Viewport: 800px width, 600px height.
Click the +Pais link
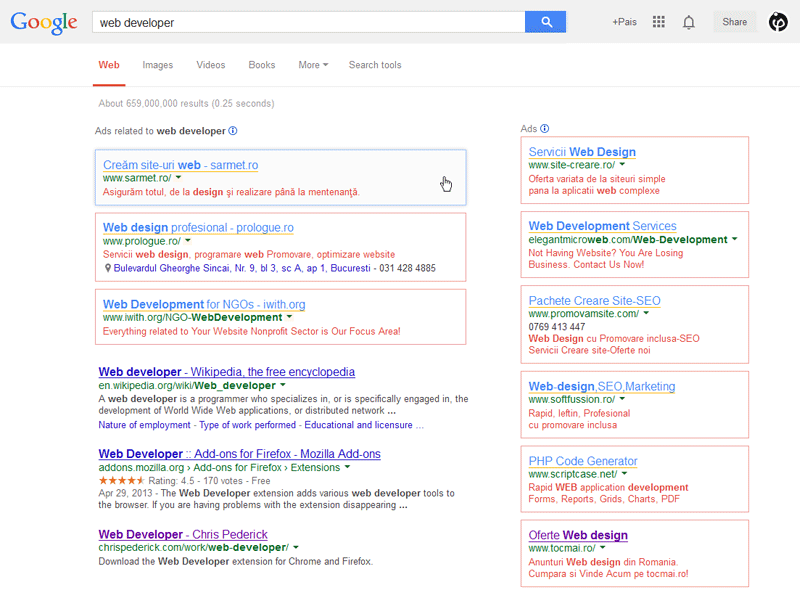(x=624, y=22)
